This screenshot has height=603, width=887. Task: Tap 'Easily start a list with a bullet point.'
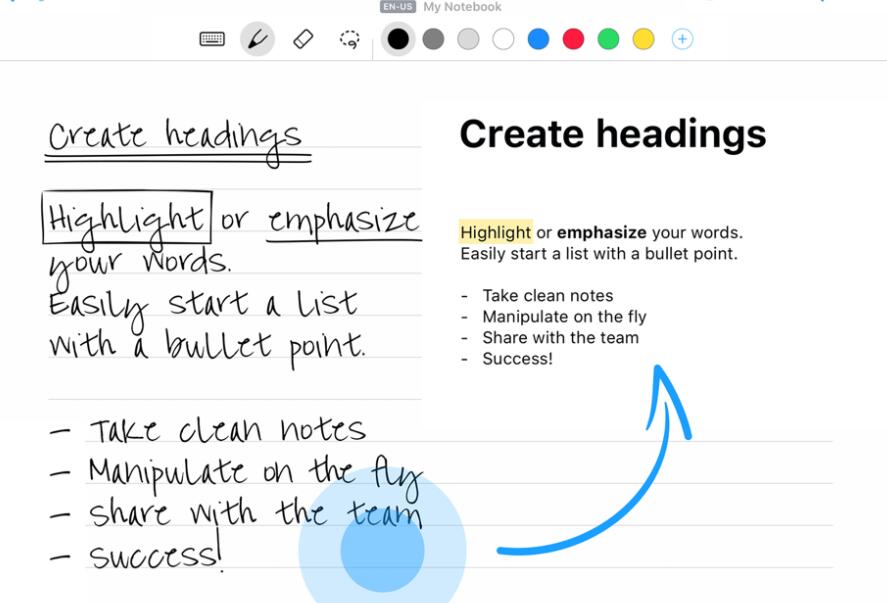click(x=599, y=253)
